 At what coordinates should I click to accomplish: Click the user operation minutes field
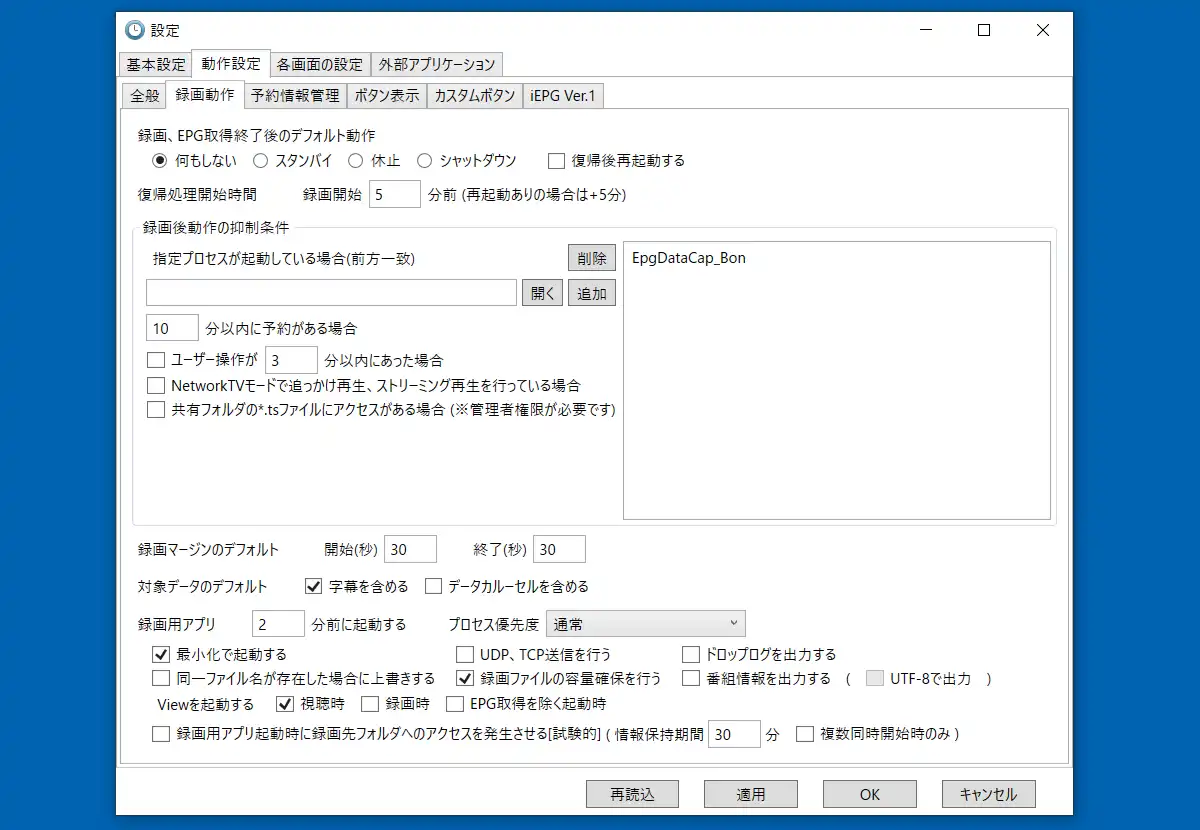pyautogui.click(x=292, y=360)
